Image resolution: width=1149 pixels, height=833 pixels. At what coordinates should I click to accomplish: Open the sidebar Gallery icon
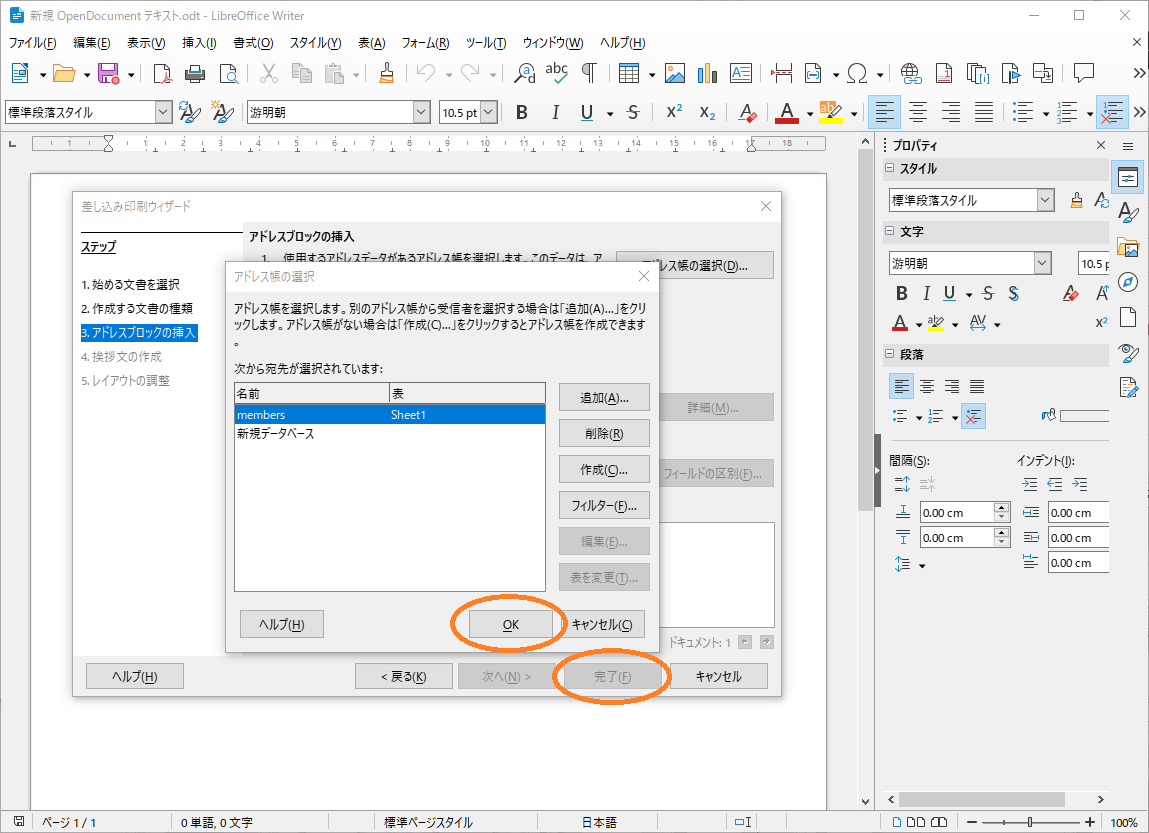click(x=1128, y=248)
